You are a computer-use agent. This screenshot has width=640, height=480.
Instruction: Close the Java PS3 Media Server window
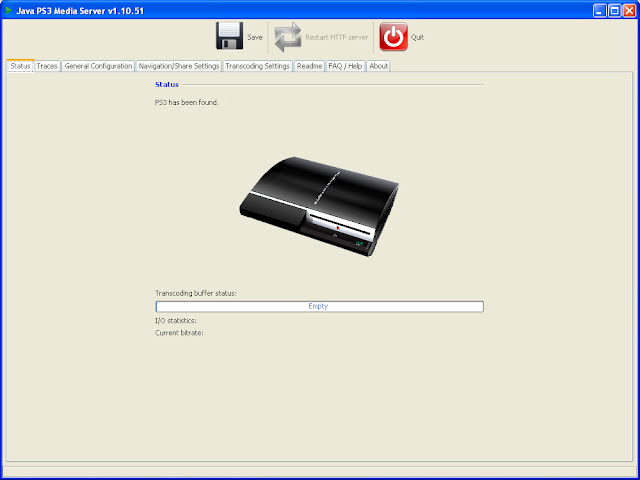point(629,10)
